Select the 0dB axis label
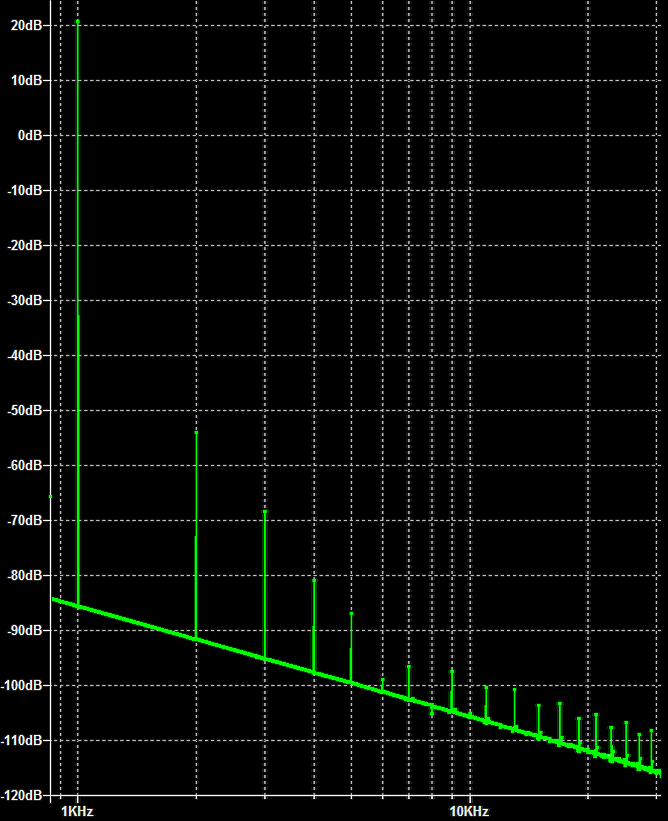 point(27,134)
